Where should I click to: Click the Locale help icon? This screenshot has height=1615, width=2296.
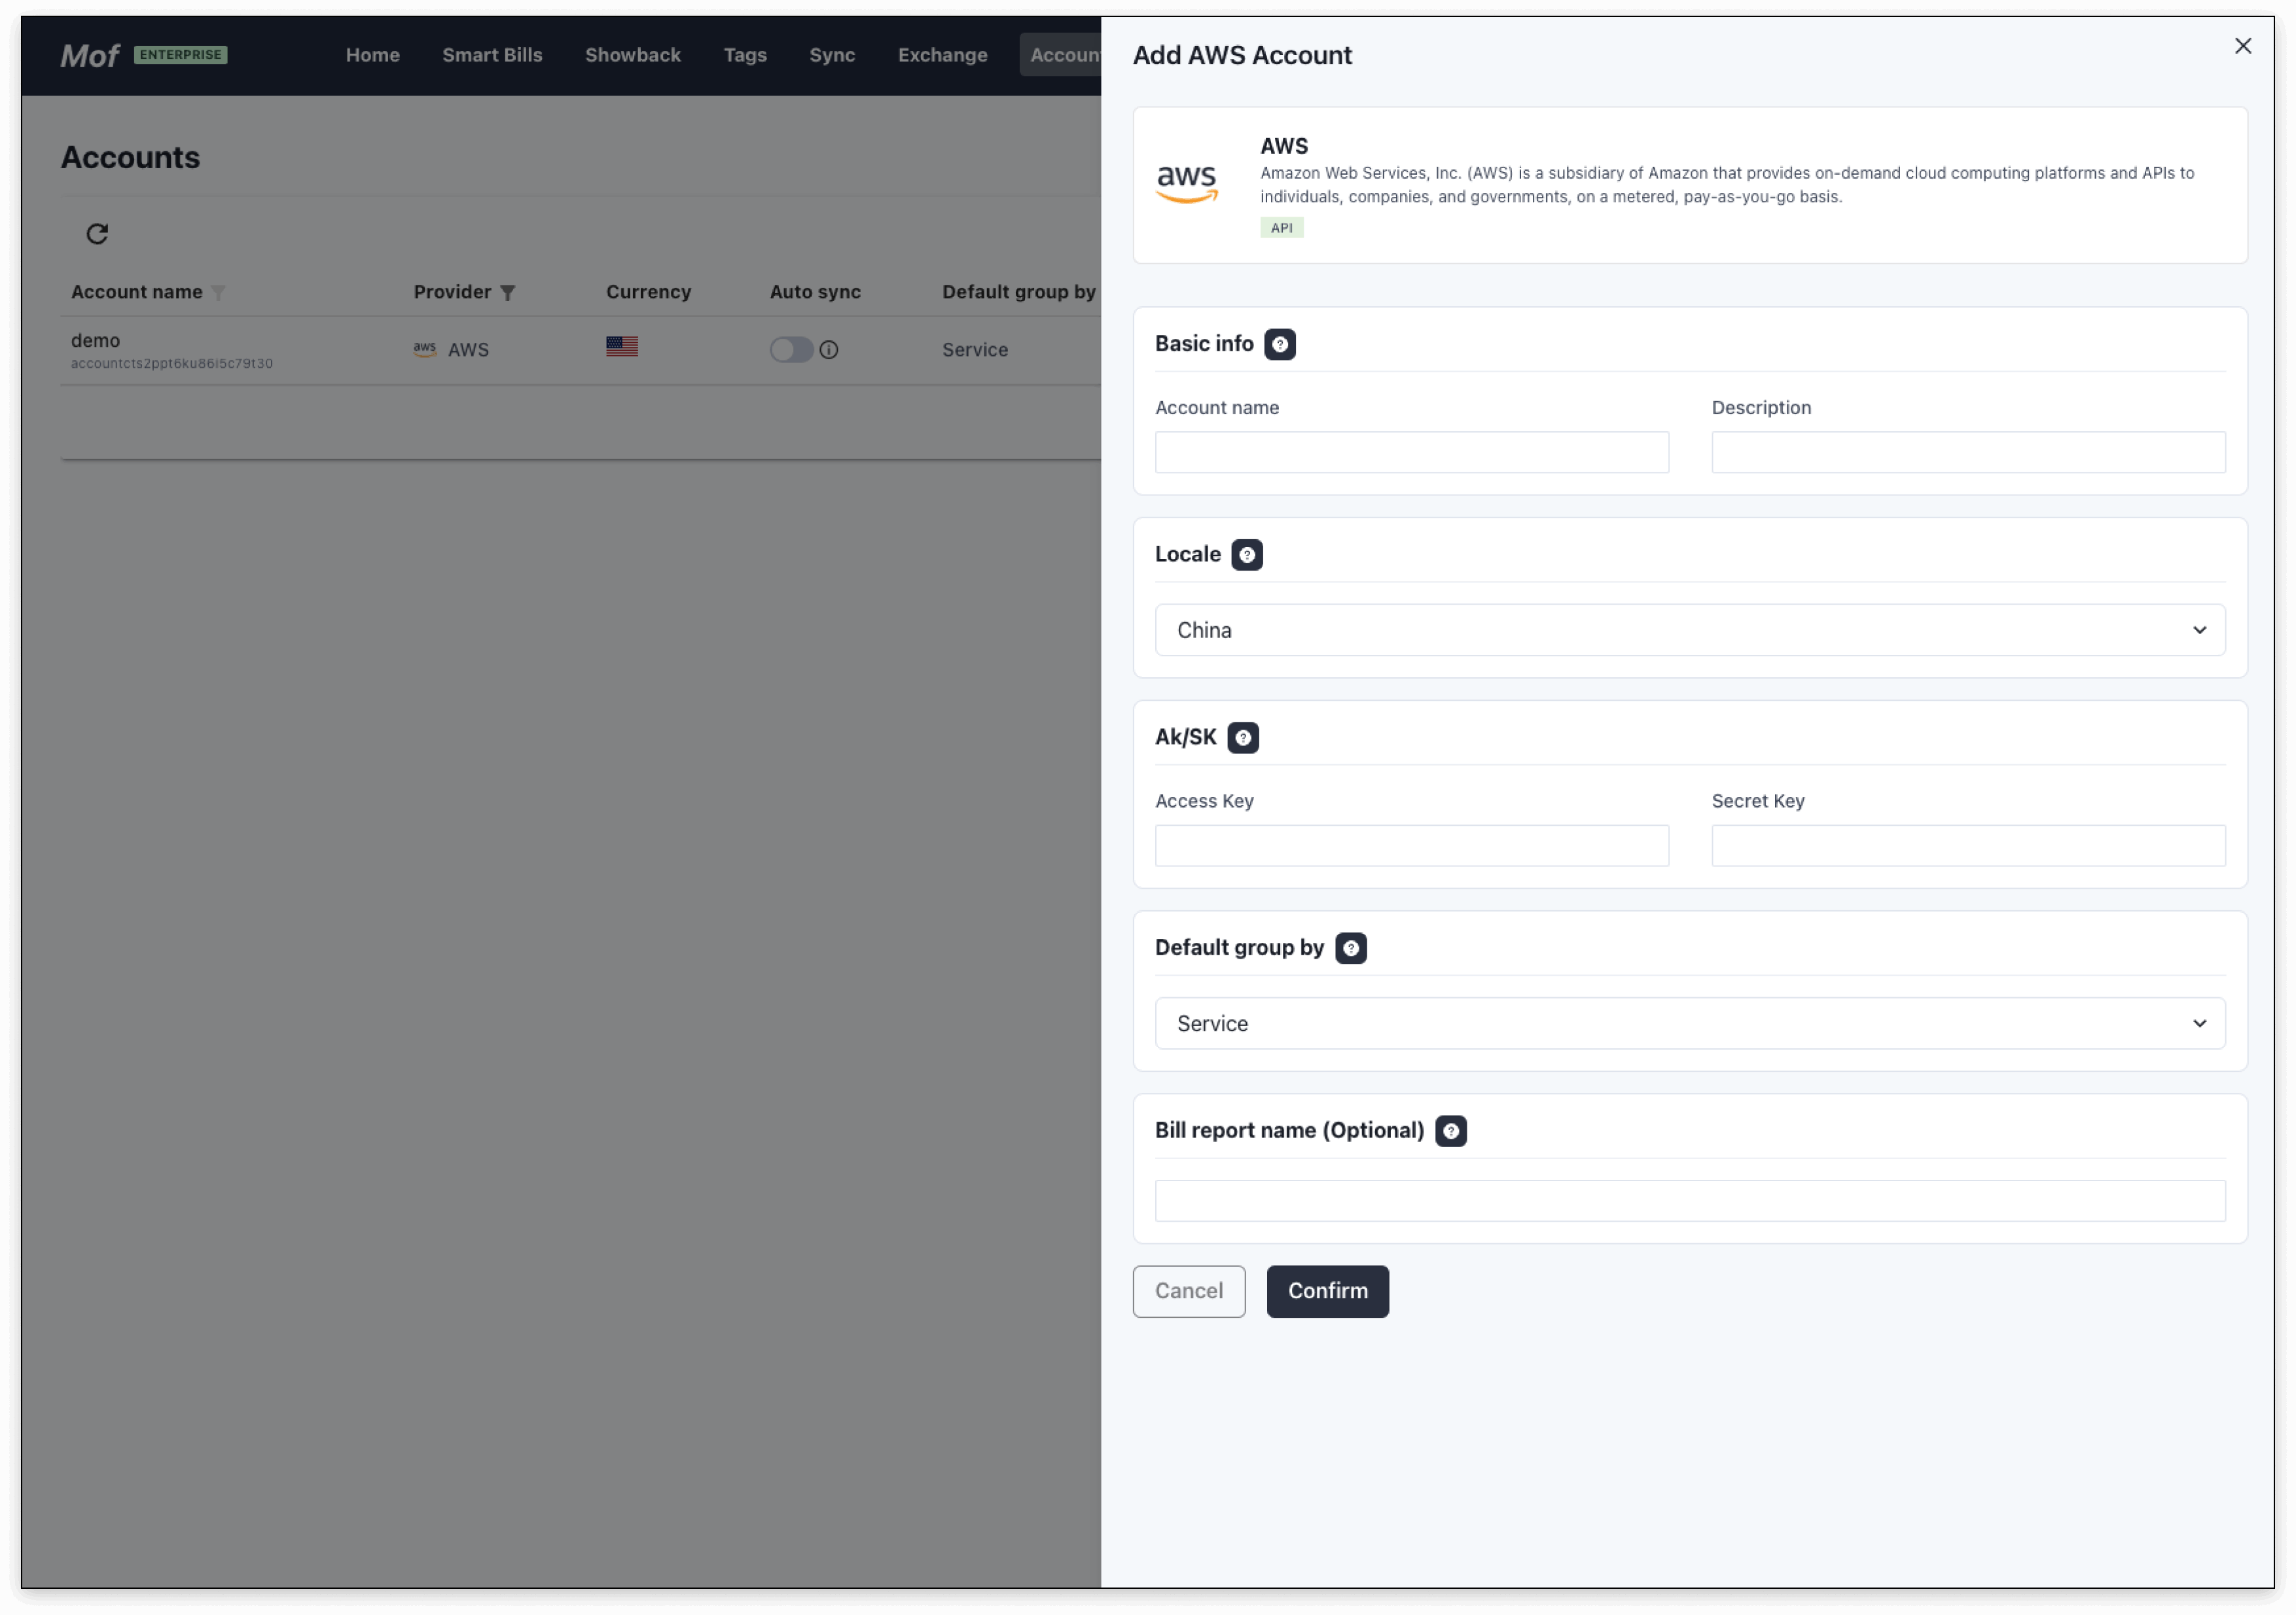[1246, 555]
